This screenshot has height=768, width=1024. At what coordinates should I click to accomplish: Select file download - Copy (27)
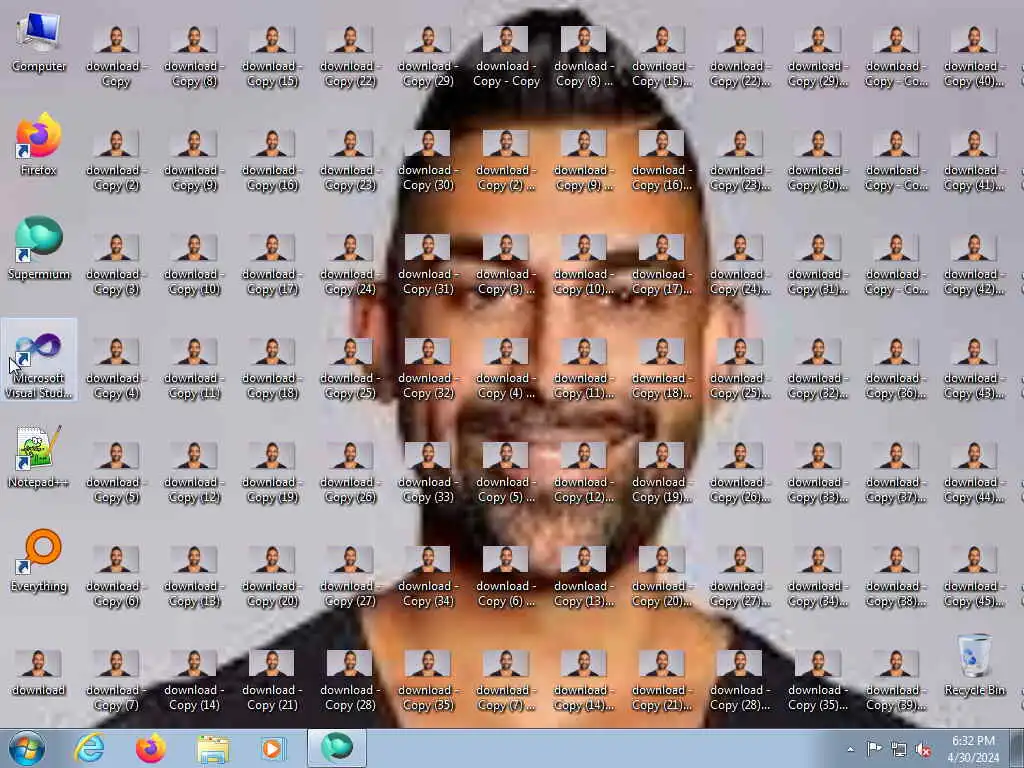(350, 577)
